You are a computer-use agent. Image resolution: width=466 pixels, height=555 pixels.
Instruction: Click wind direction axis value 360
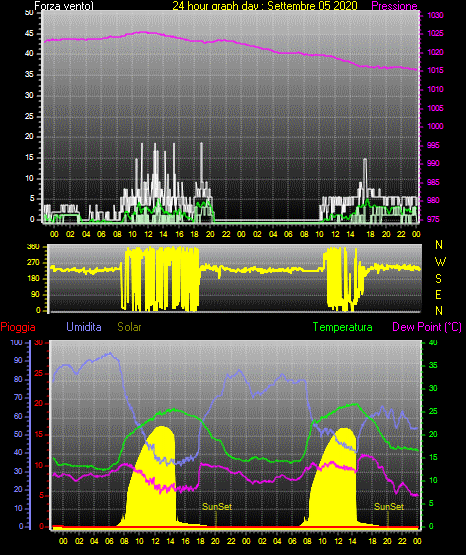pyautogui.click(x=33, y=247)
